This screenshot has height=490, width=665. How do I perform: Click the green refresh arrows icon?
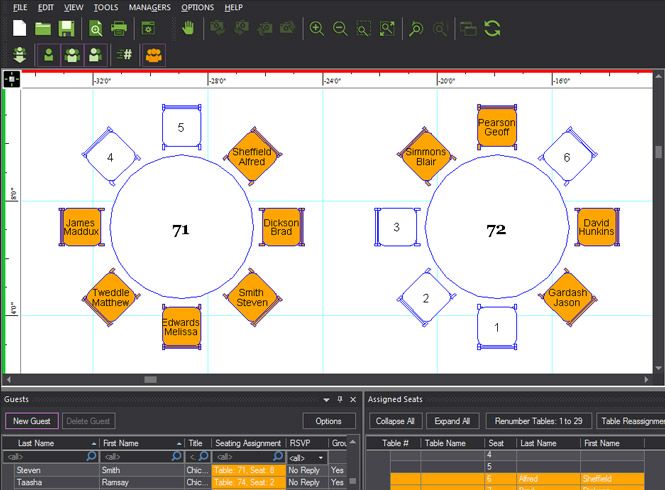click(x=492, y=28)
